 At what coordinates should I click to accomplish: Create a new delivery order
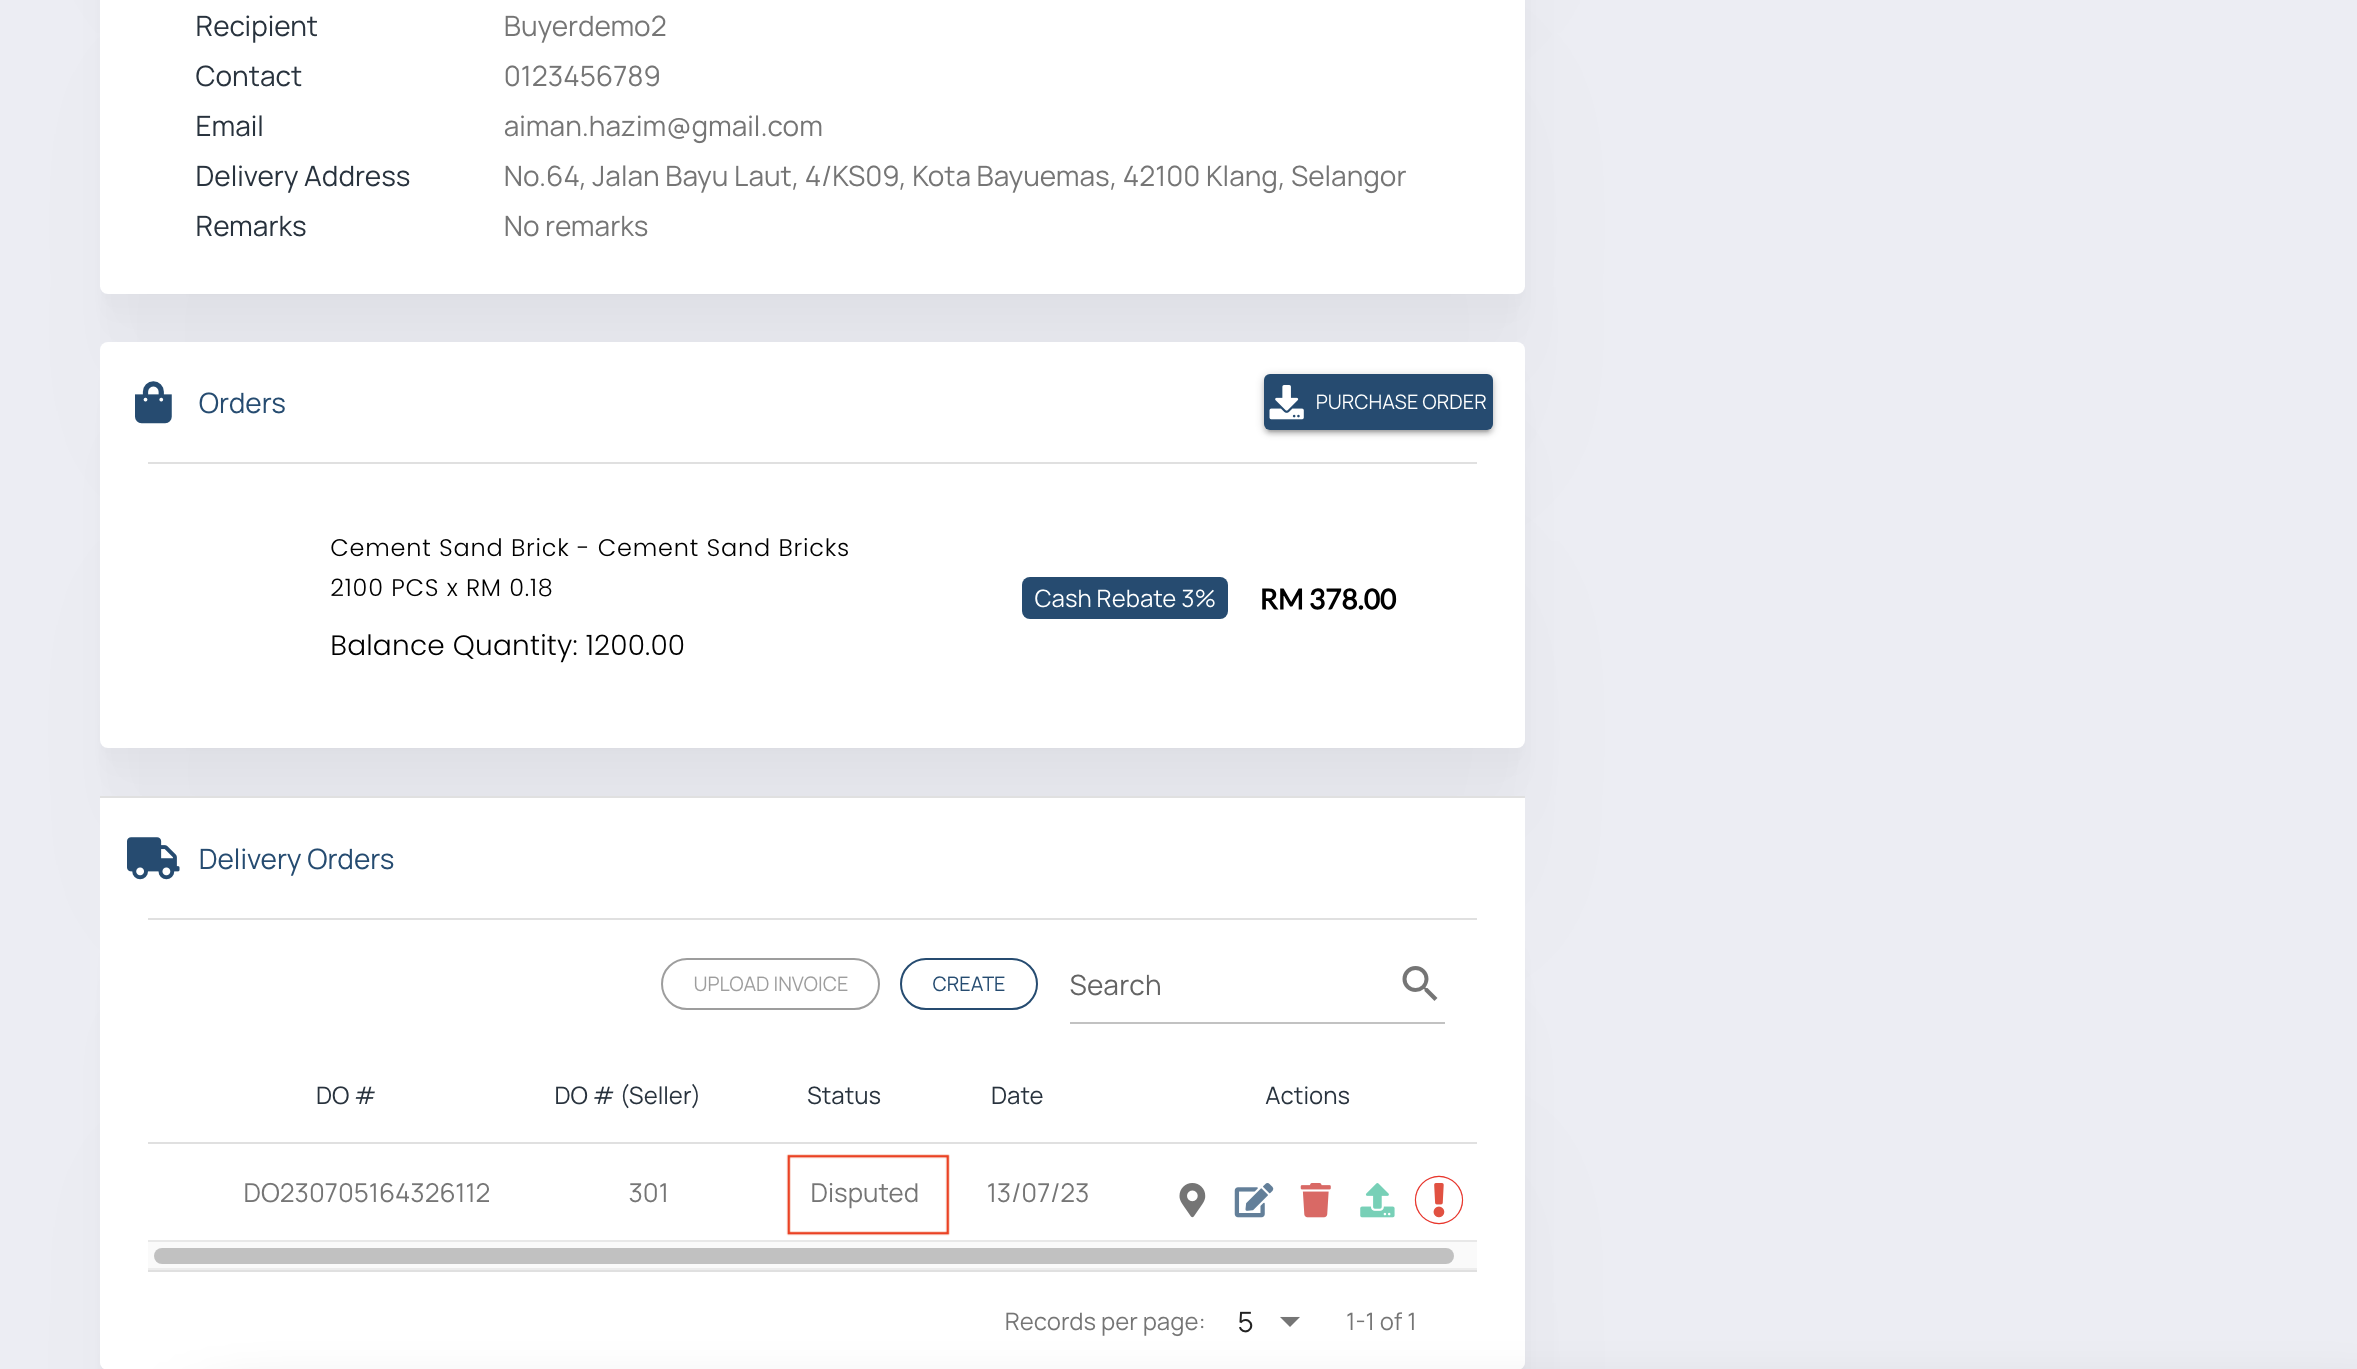(x=968, y=984)
